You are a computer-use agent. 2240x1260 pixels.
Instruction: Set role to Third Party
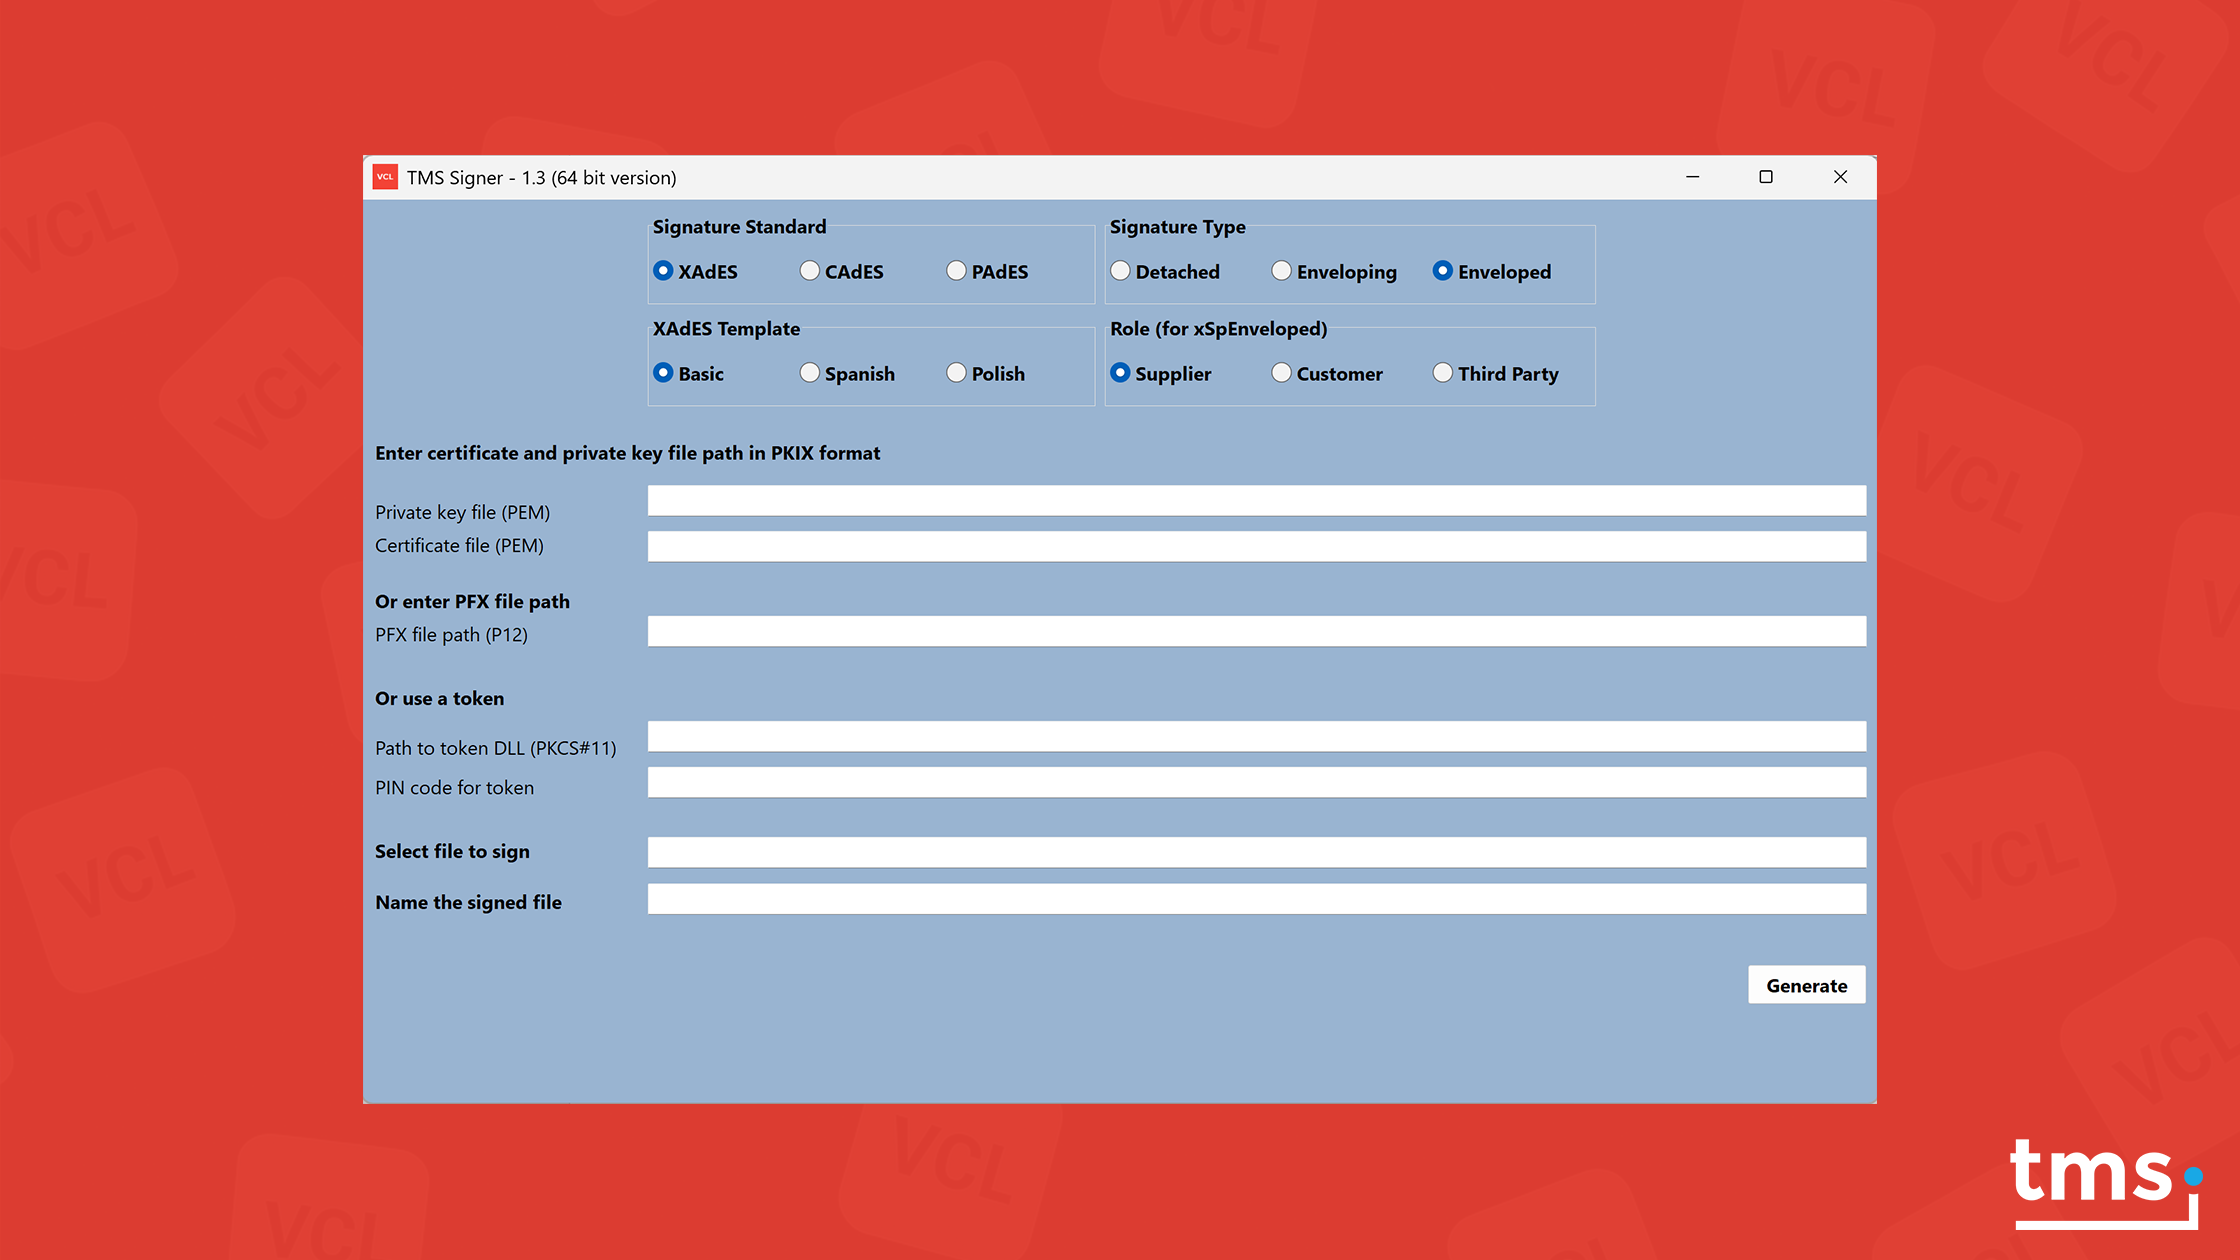[x=1443, y=373]
